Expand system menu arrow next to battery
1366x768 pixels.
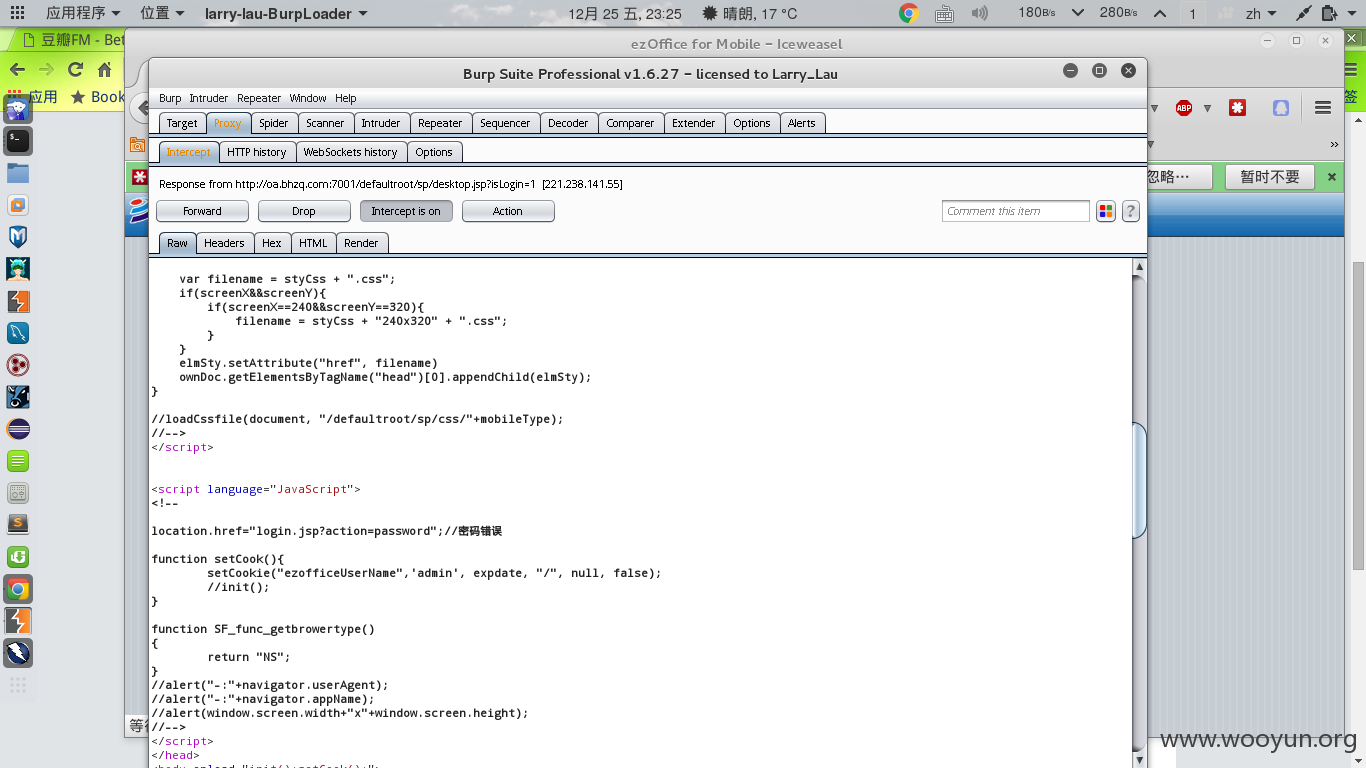[1352, 14]
